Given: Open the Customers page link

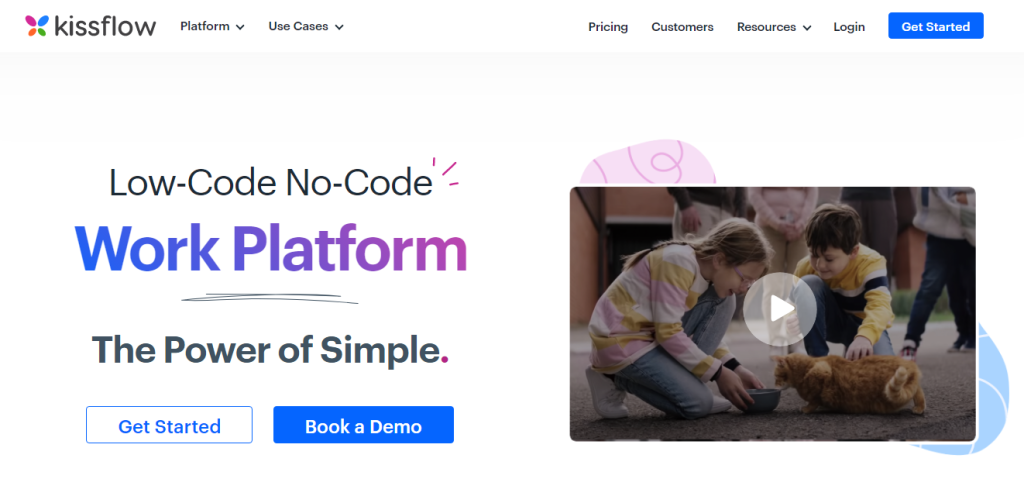Looking at the screenshot, I should (x=682, y=27).
